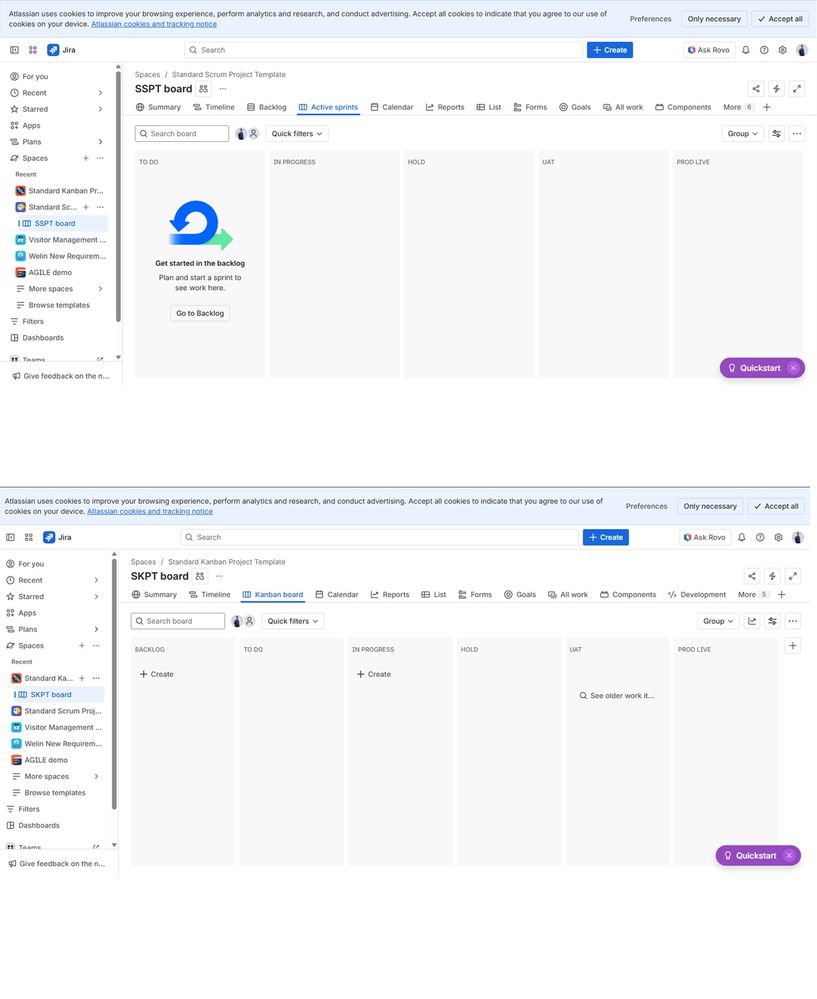Open insights chart icon on SKPT board
This screenshot has width=817, height=999.
pyautogui.click(x=752, y=621)
